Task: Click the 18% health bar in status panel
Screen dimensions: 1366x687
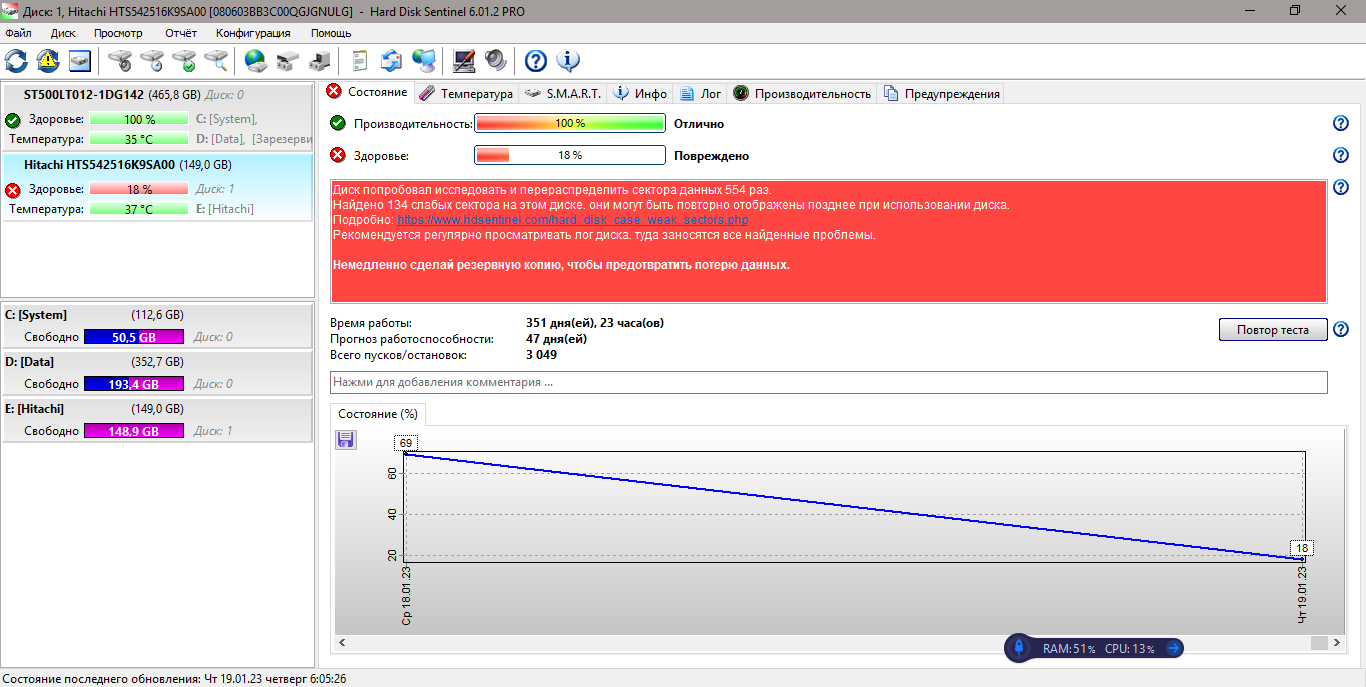Action: 569,155
